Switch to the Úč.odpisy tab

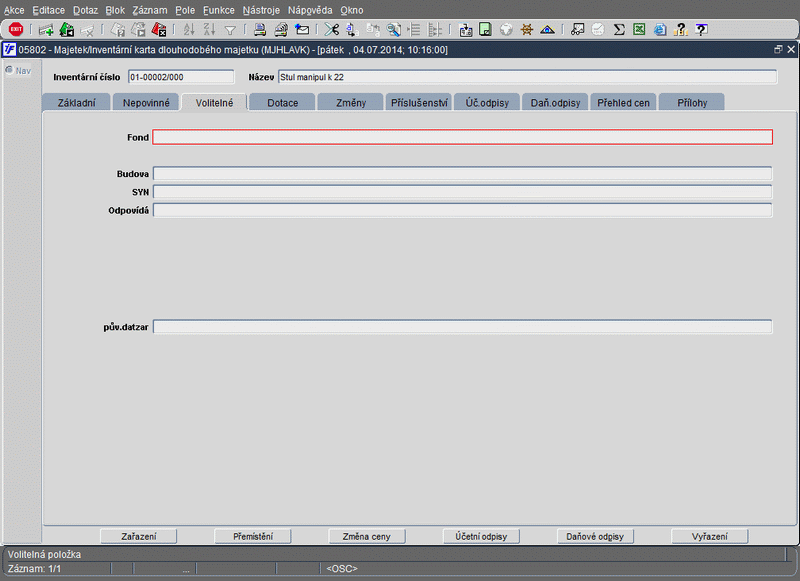coord(487,103)
